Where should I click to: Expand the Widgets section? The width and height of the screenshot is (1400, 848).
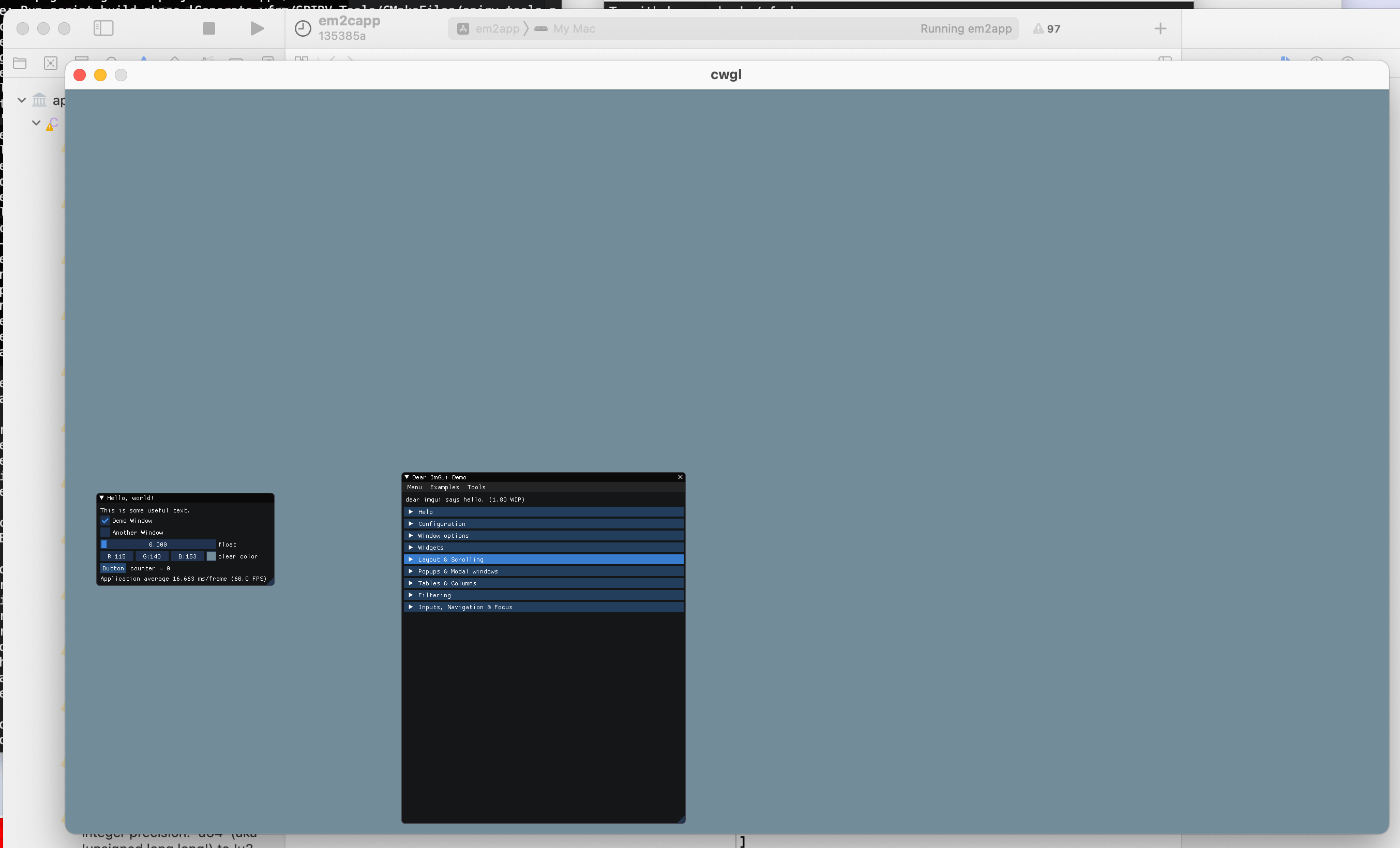point(544,548)
